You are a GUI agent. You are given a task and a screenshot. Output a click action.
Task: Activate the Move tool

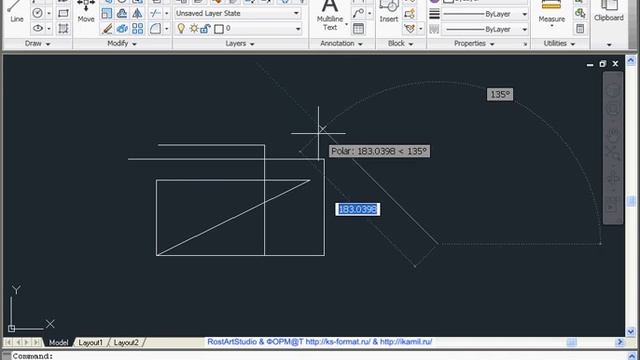pyautogui.click(x=86, y=11)
